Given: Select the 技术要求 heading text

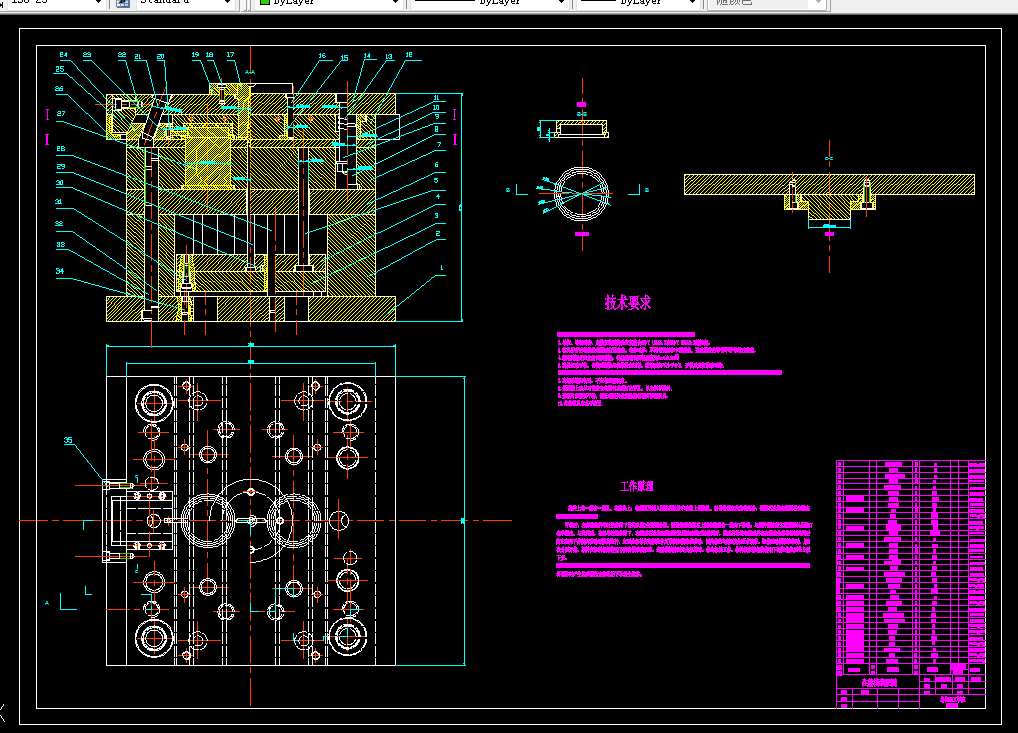Looking at the screenshot, I should click(628, 302).
